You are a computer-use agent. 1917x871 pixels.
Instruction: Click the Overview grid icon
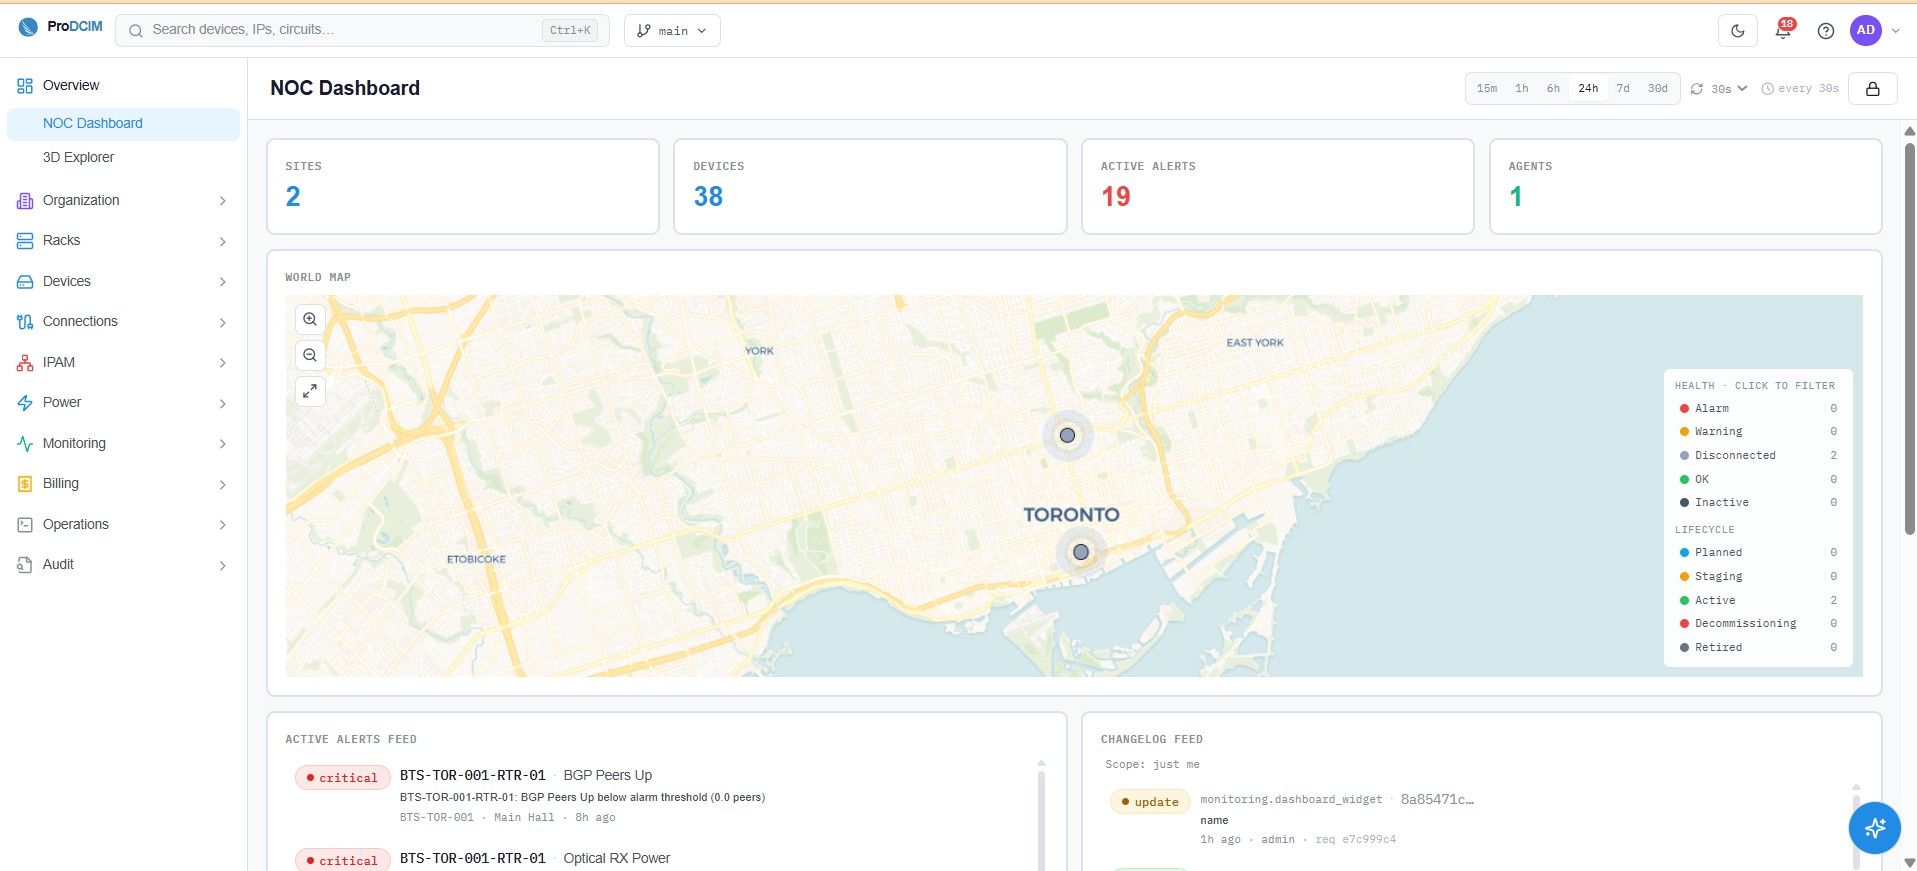point(25,86)
